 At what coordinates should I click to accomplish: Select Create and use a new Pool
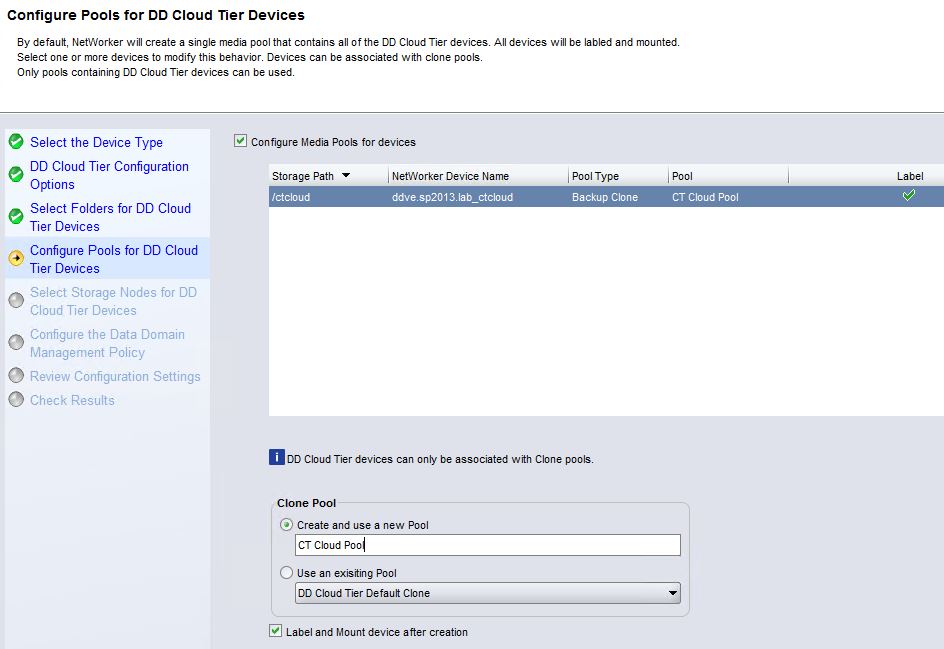tap(287, 524)
